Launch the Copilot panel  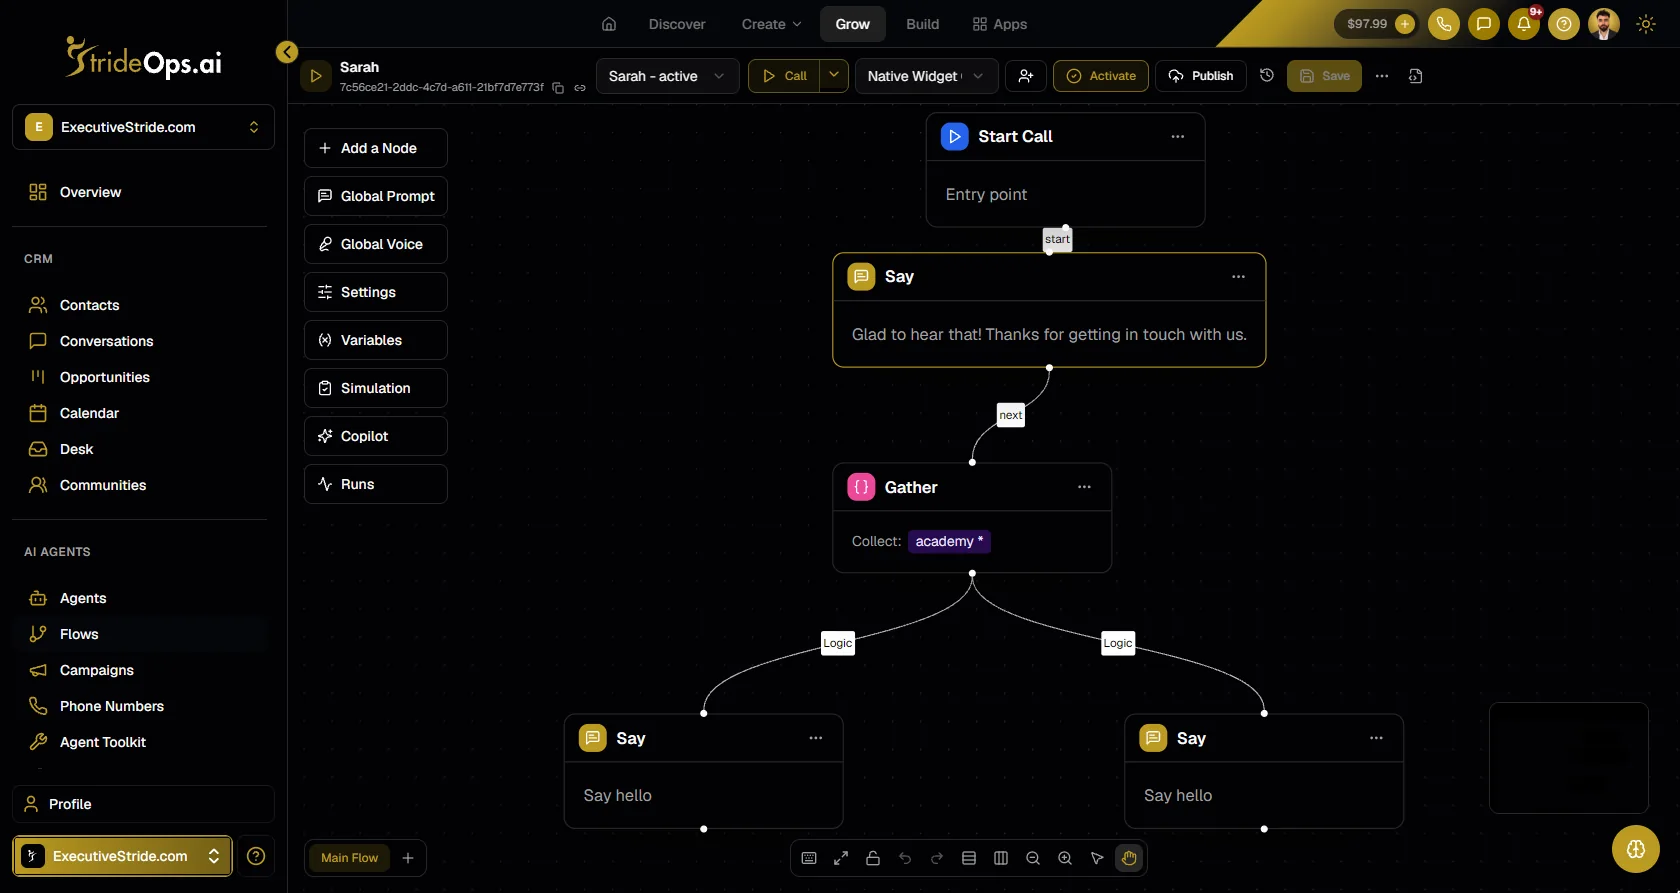coord(376,436)
